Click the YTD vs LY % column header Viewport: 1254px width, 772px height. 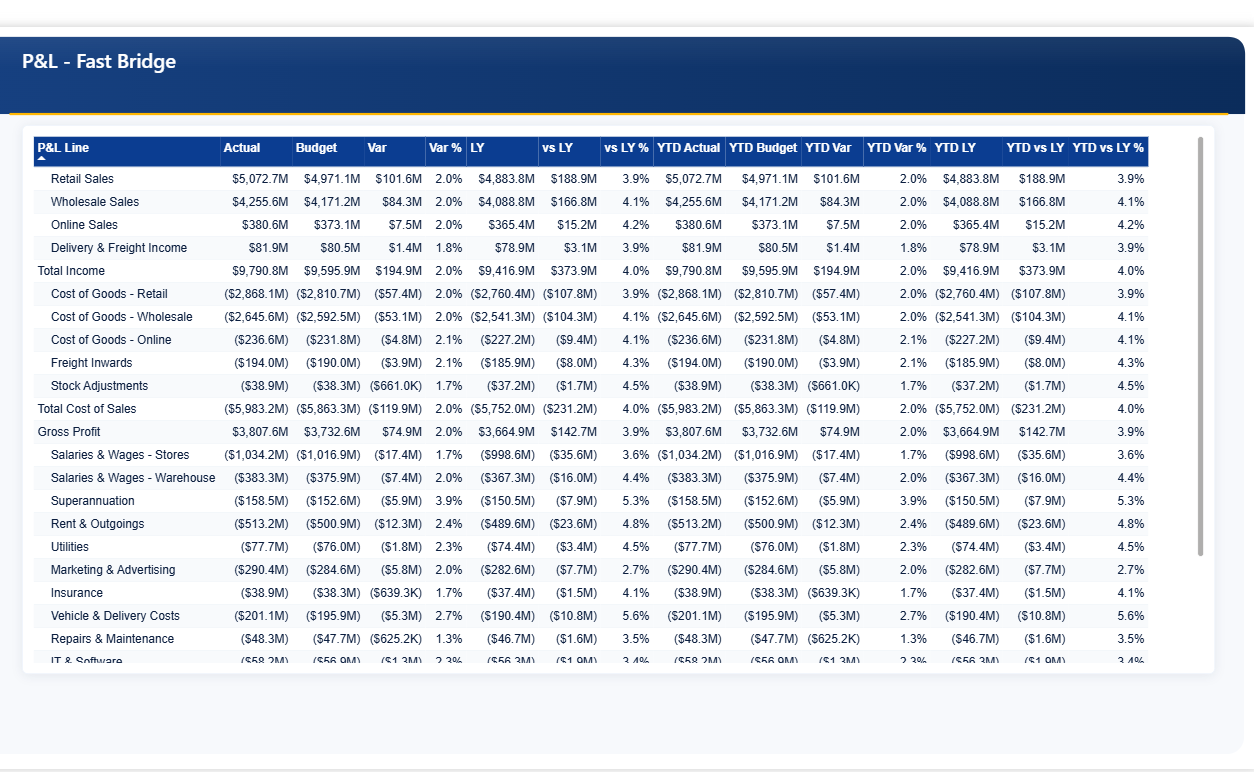[1108, 151]
